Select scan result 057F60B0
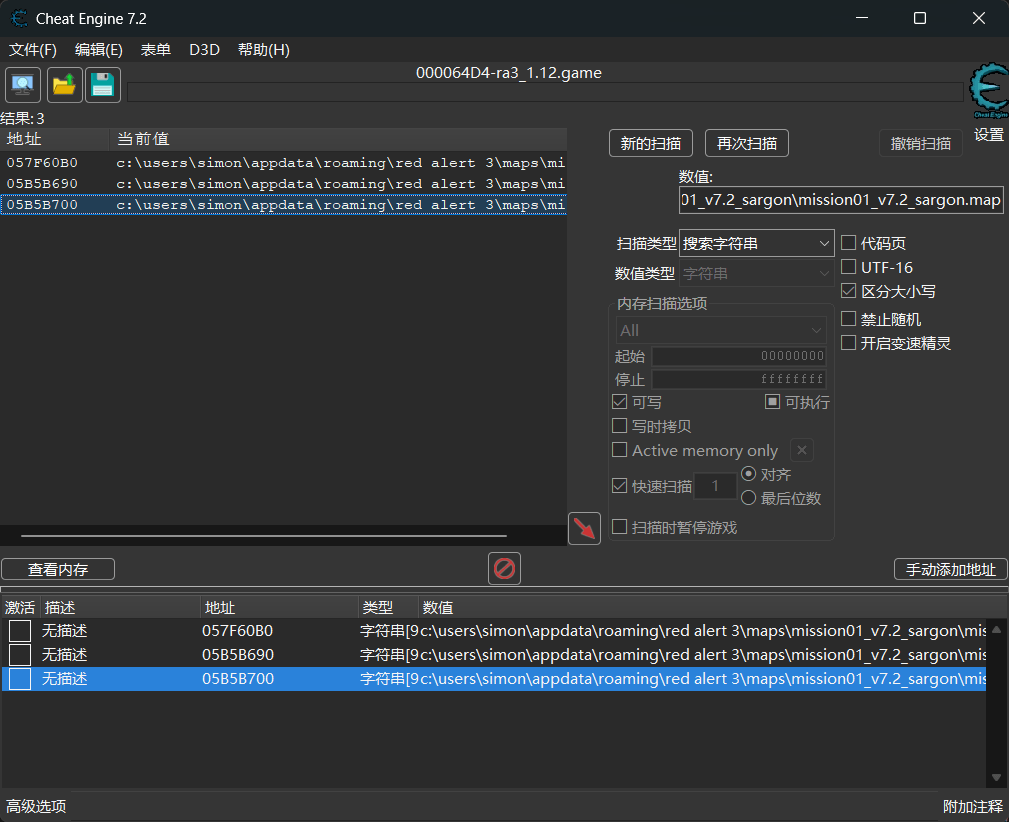Viewport: 1009px width, 822px height. 283,163
